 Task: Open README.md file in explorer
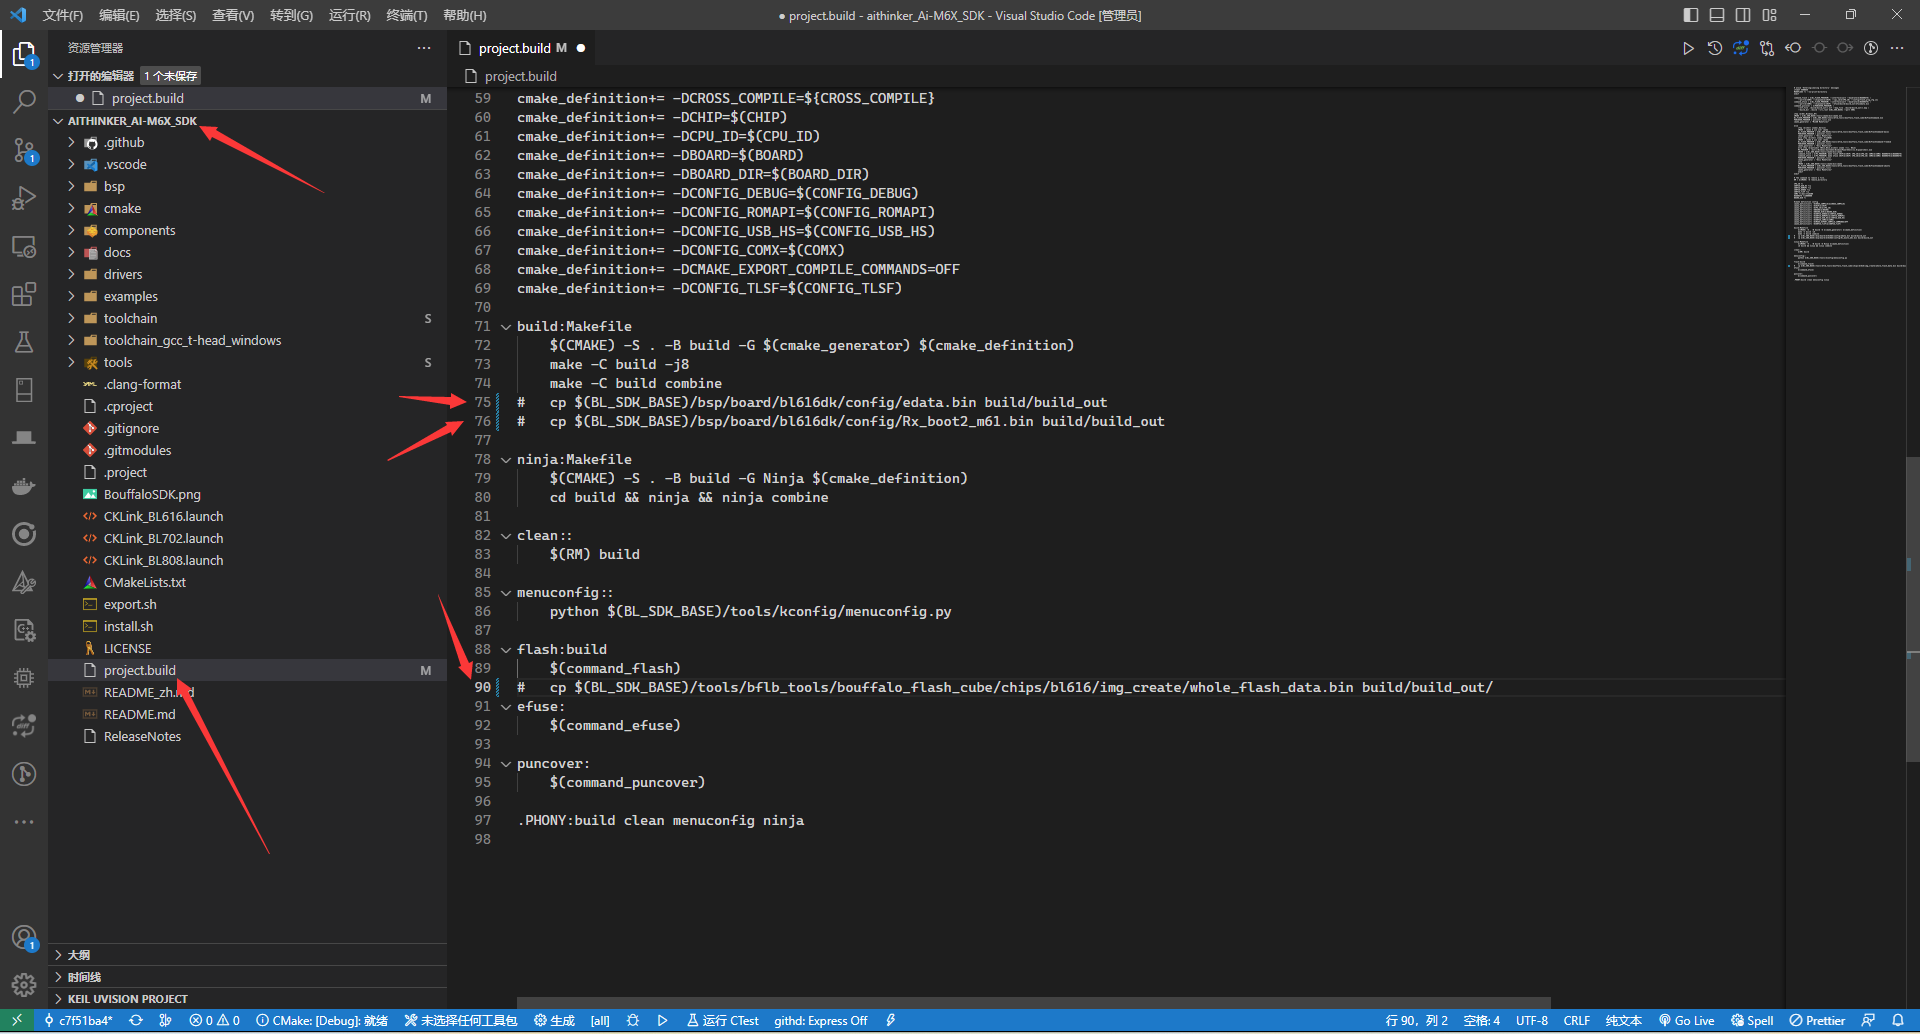coord(247,715)
